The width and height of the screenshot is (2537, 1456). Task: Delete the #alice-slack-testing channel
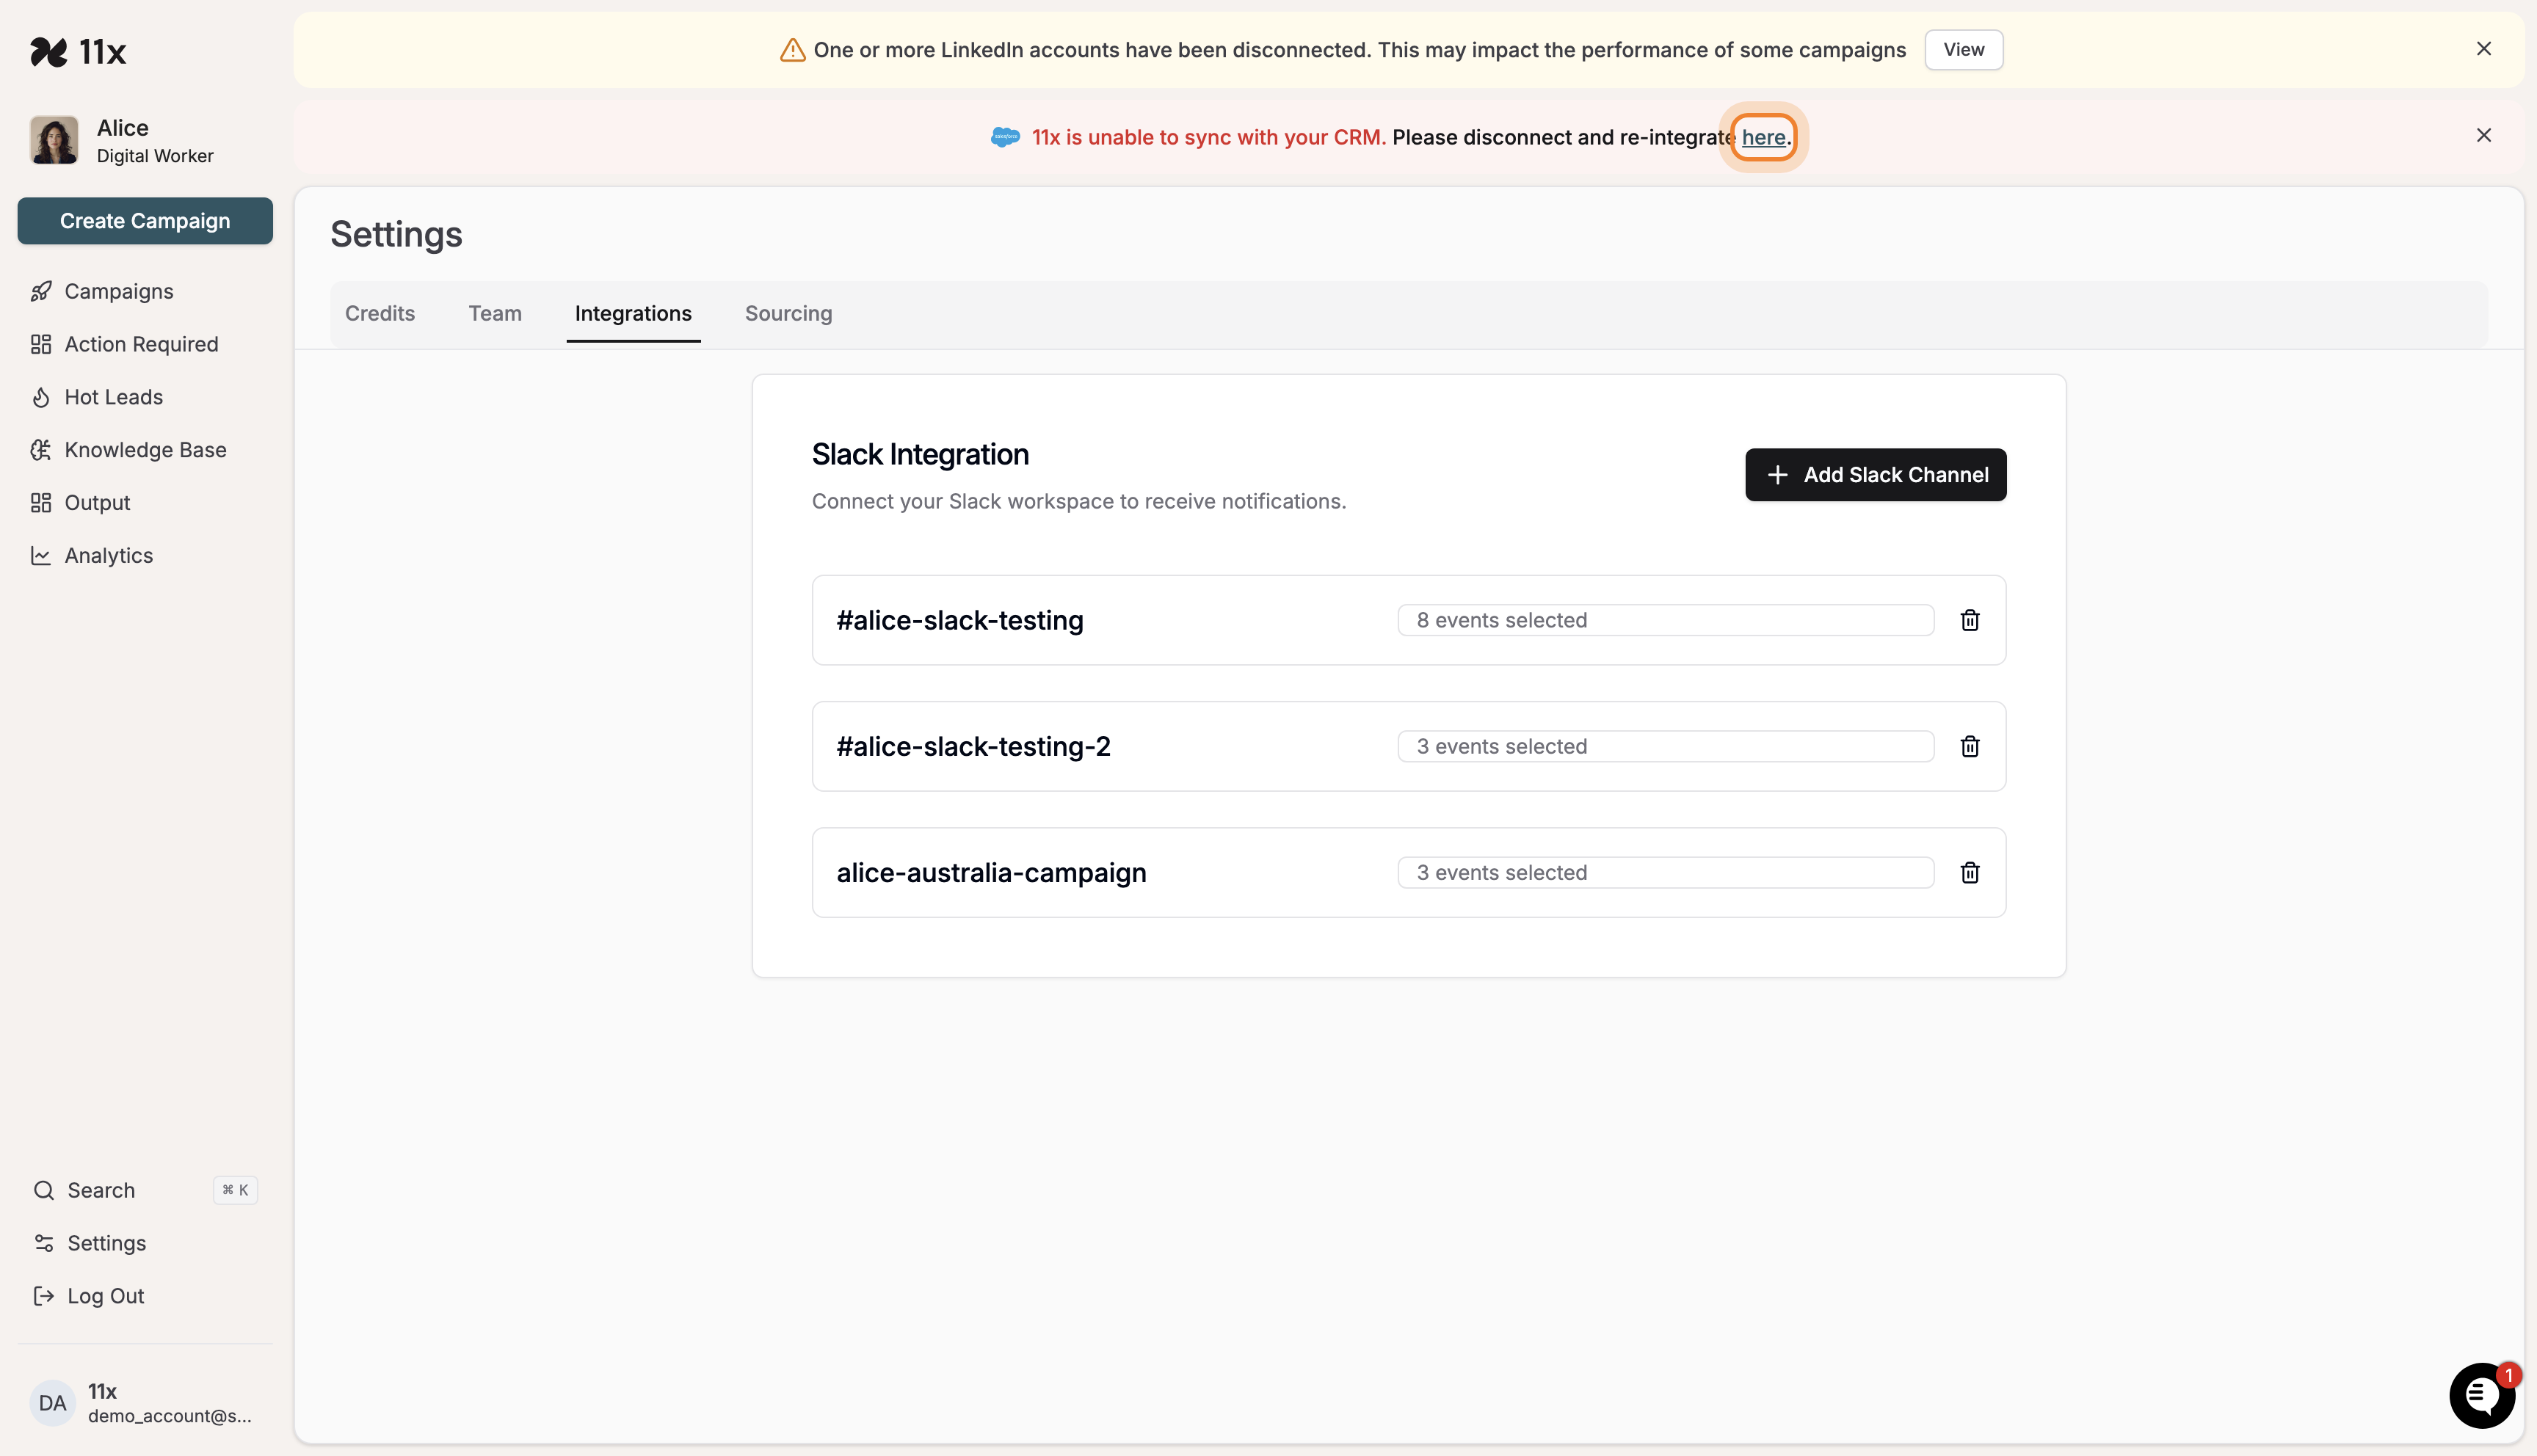pos(1969,620)
